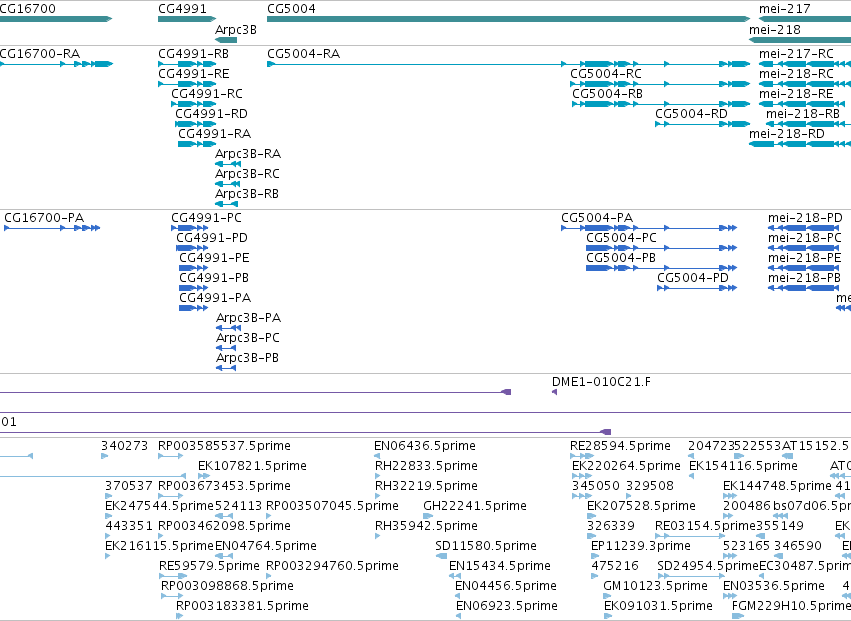Image resolution: width=851 pixels, height=621 pixels.
Task: Click protein CG4991-PC label
Action: pyautogui.click(x=206, y=218)
